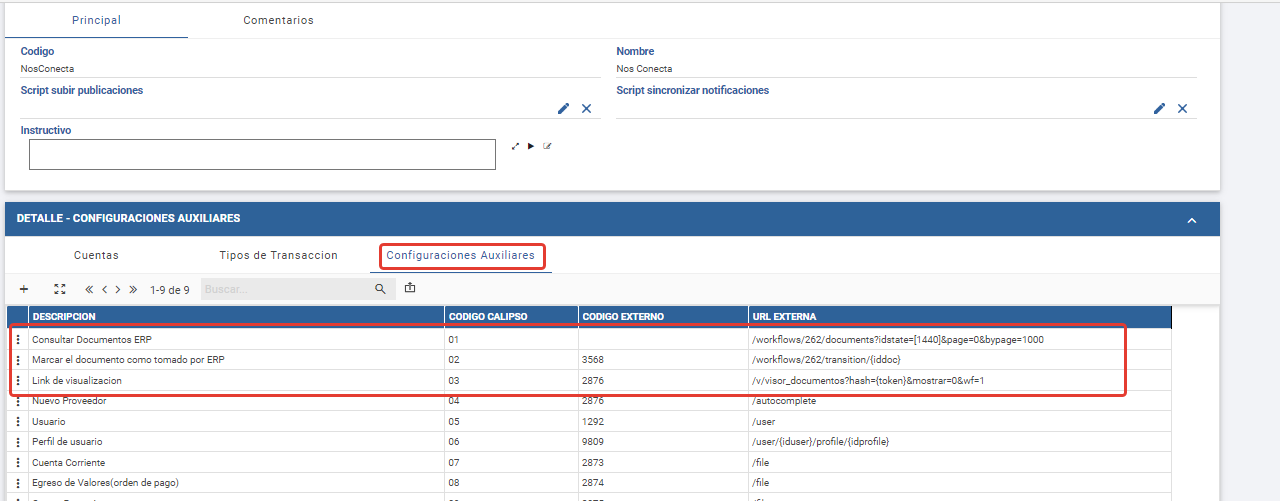Click the Buscar search field
This screenshot has height=501, width=1280.
287,289
